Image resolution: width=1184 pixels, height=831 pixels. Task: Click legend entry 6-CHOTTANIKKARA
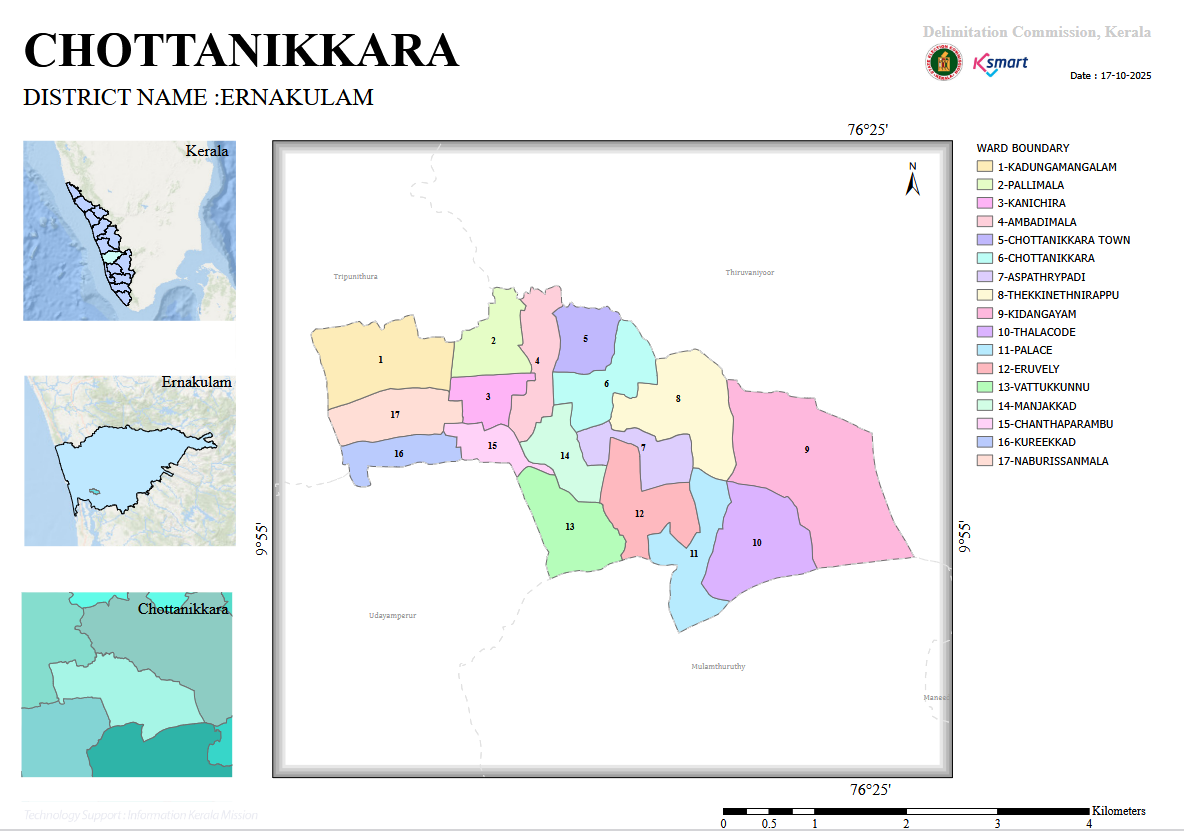point(1046,258)
